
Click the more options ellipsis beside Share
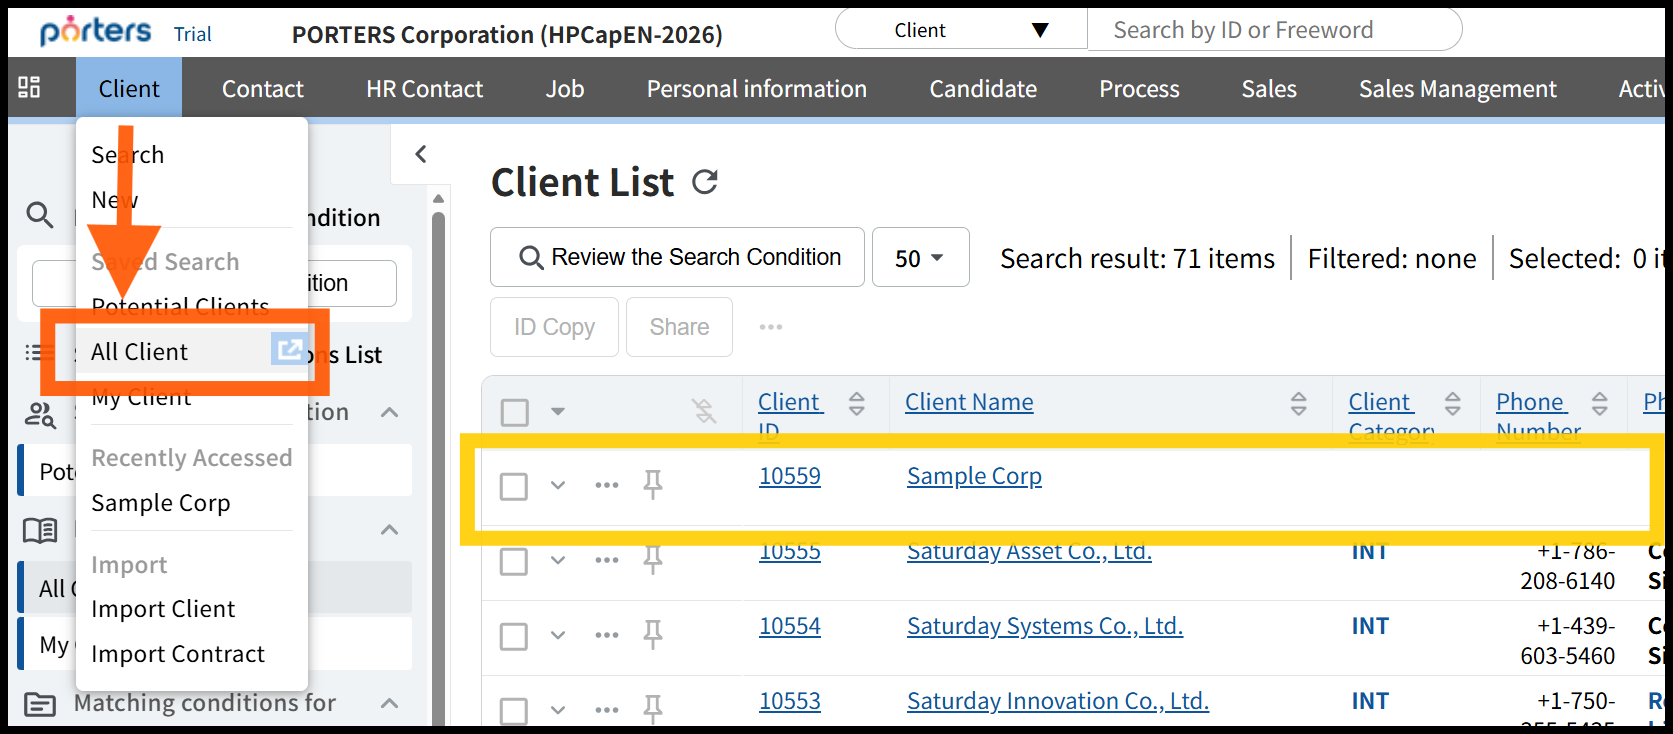[x=770, y=327]
